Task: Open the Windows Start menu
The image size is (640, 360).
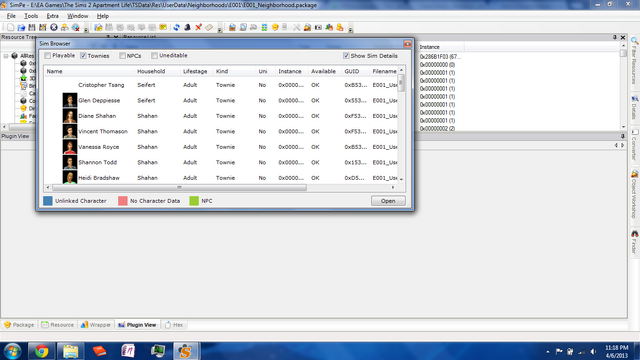Action: tap(12, 351)
